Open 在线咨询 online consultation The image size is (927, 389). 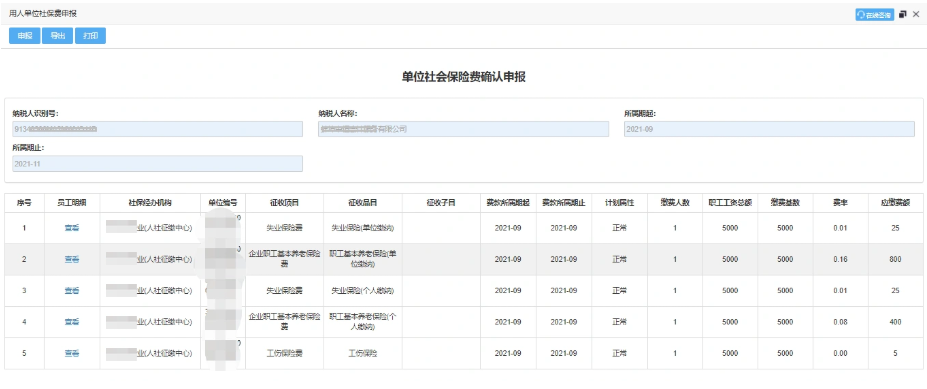point(874,15)
